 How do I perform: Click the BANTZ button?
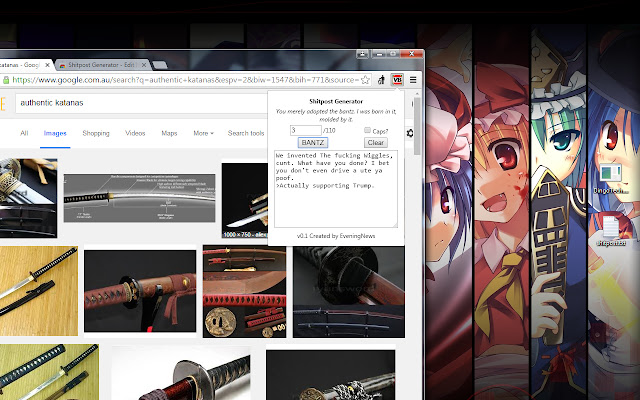(x=313, y=142)
